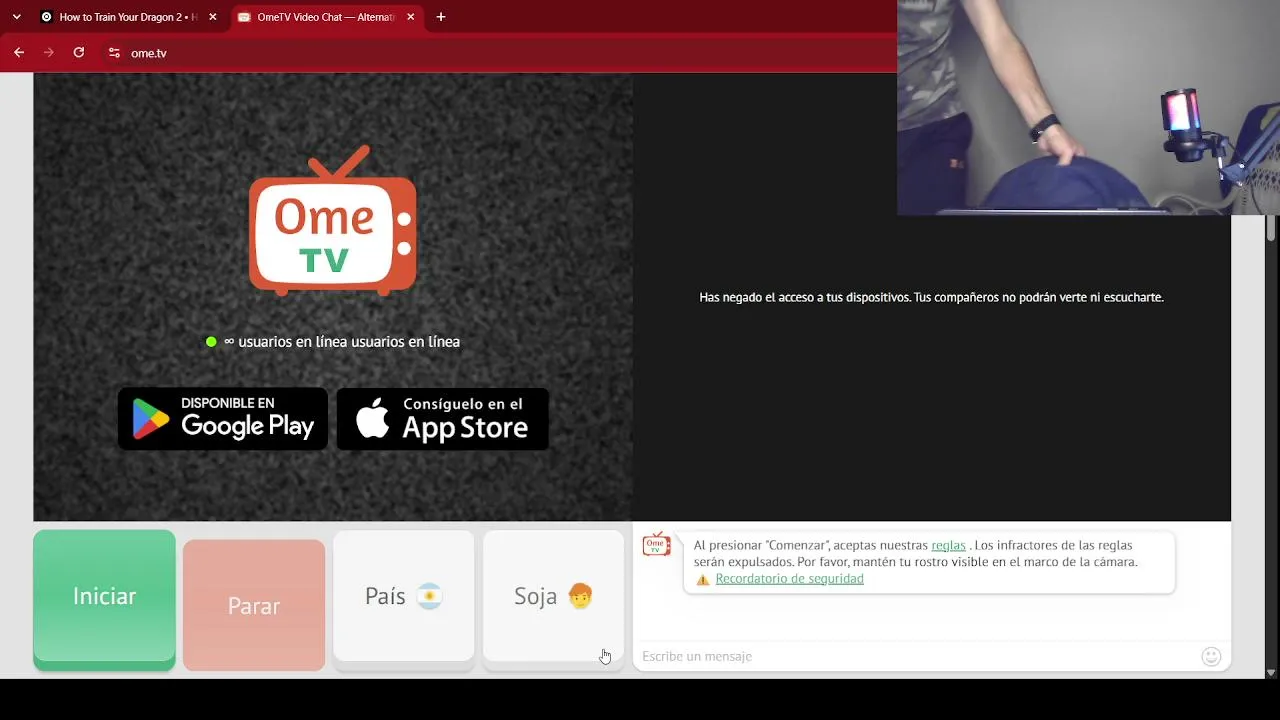Screen dimensions: 1280x720
Task: Open the tab search dropdown arrow
Action: point(16,17)
